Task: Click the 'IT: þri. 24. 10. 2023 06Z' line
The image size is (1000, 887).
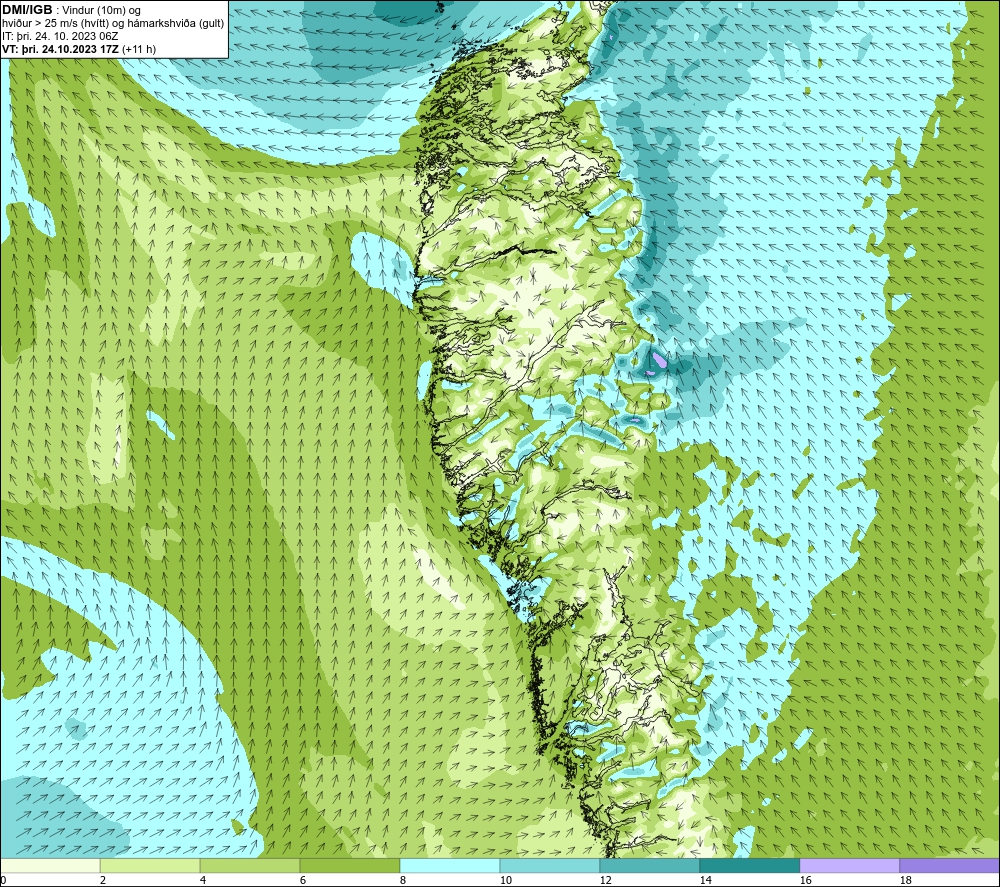Action: click(60, 36)
